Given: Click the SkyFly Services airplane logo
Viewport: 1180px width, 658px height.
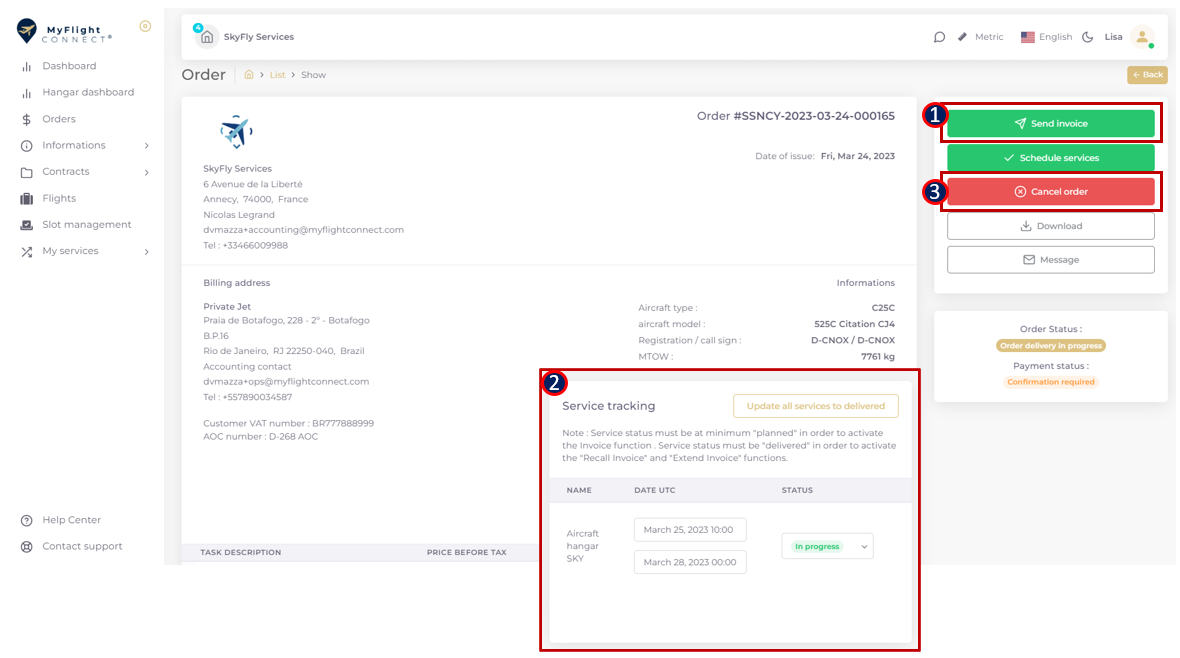Looking at the screenshot, I should 236,132.
